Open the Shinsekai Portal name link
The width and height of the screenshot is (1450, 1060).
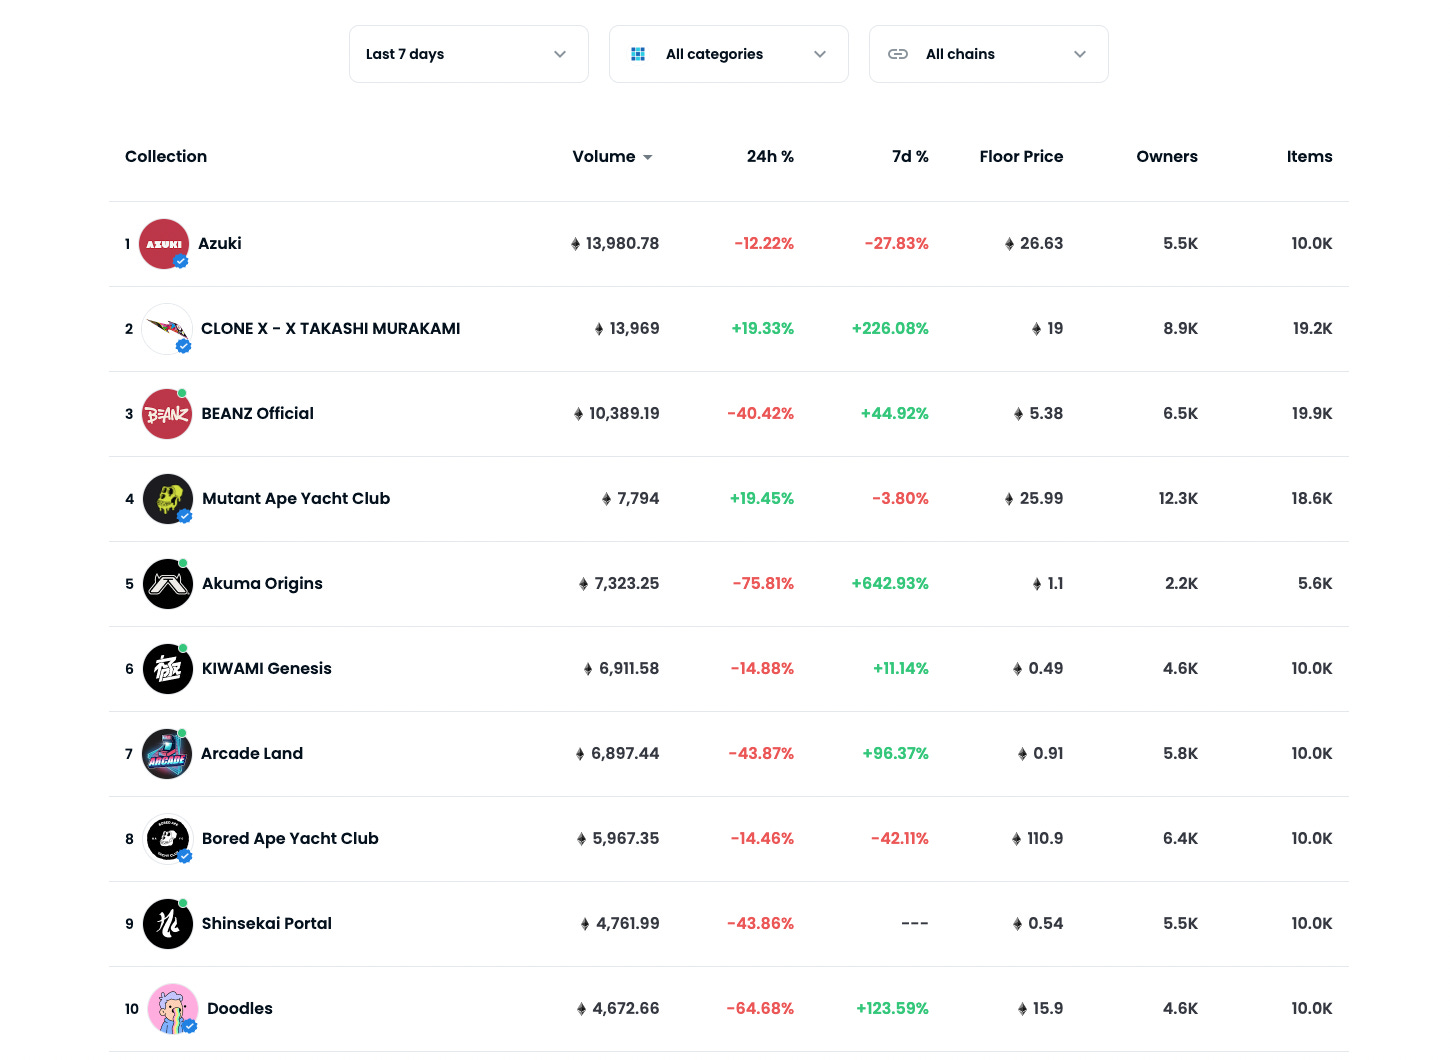point(267,924)
